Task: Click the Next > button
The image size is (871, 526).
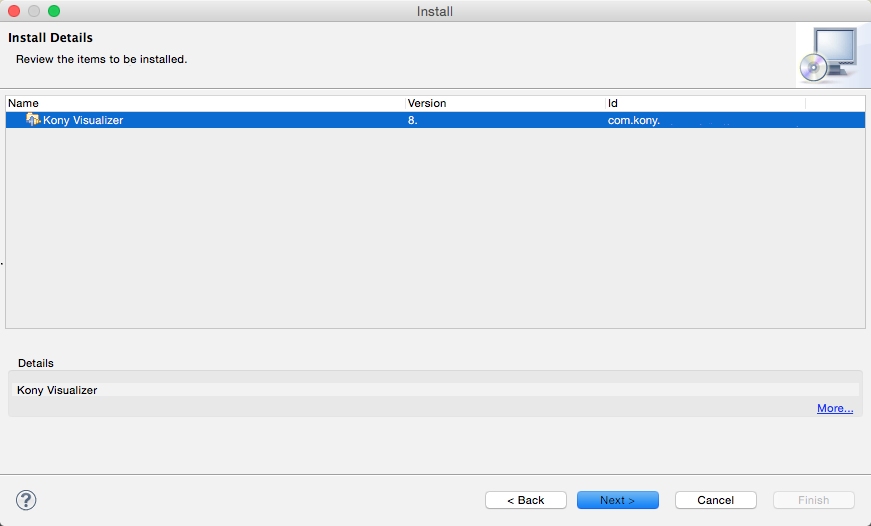Action: coord(618,500)
